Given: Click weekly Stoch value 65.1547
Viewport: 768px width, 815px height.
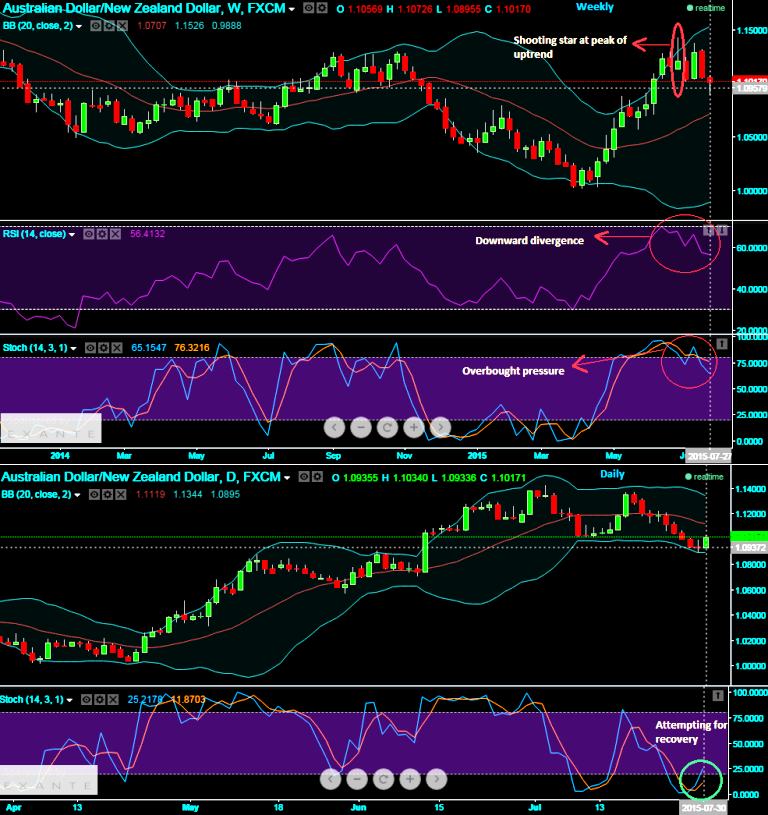Looking at the screenshot, I should click(x=149, y=348).
